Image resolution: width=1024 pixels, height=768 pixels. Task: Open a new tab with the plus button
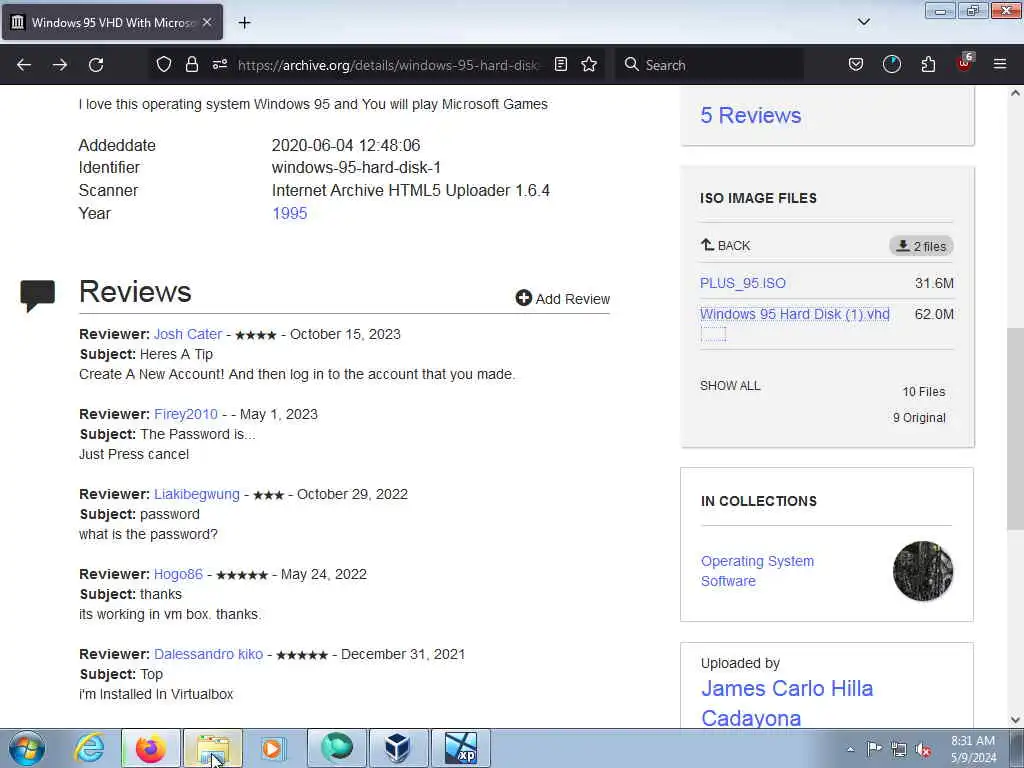click(x=244, y=23)
